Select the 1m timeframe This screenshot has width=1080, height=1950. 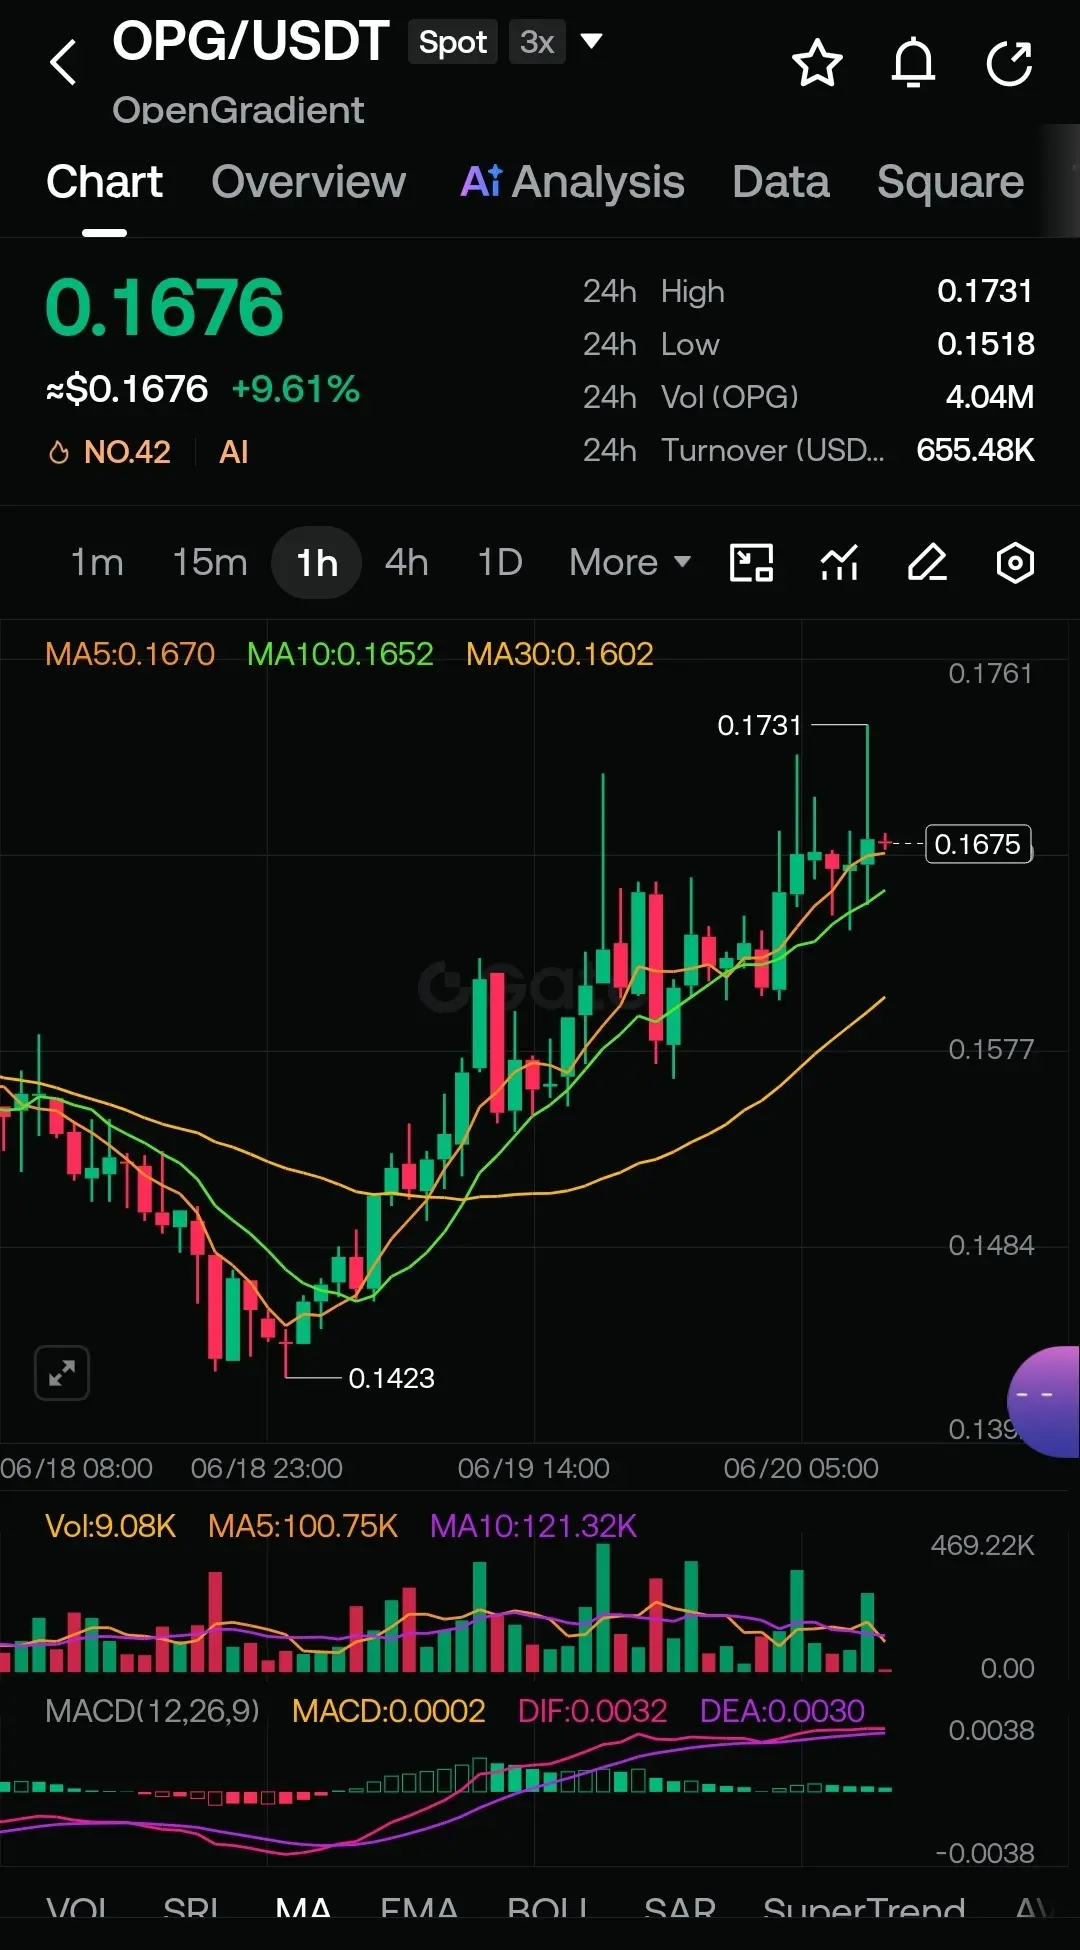97,562
